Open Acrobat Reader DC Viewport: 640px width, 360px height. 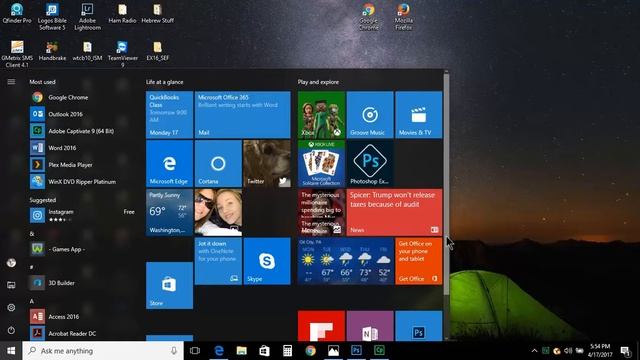pos(82,333)
